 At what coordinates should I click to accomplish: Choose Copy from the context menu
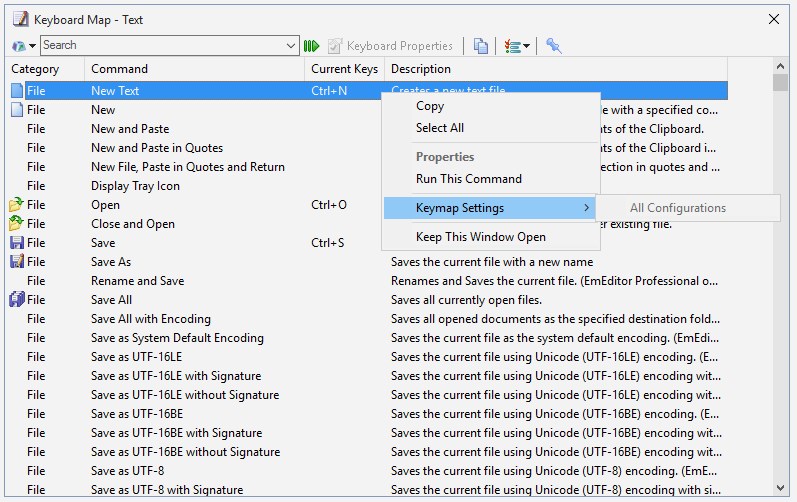430,106
